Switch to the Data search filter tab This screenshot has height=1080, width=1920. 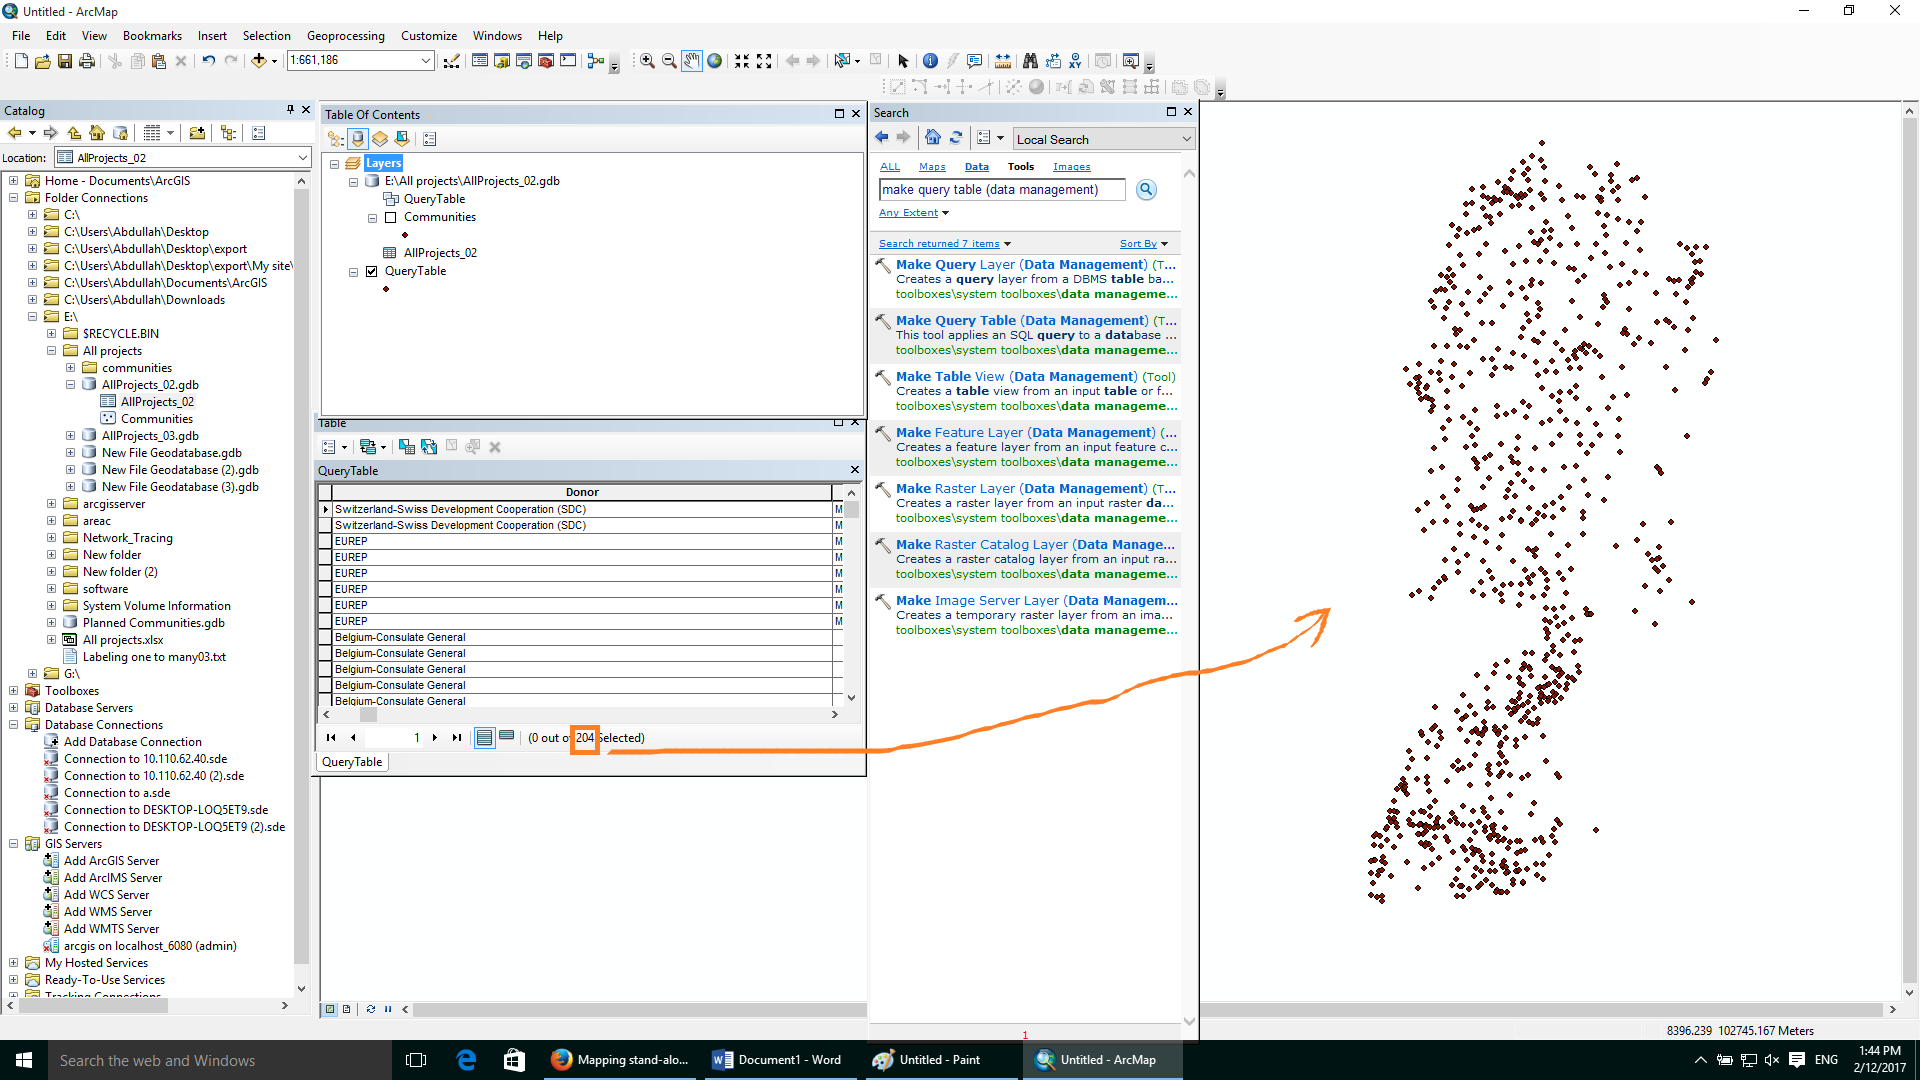point(976,167)
